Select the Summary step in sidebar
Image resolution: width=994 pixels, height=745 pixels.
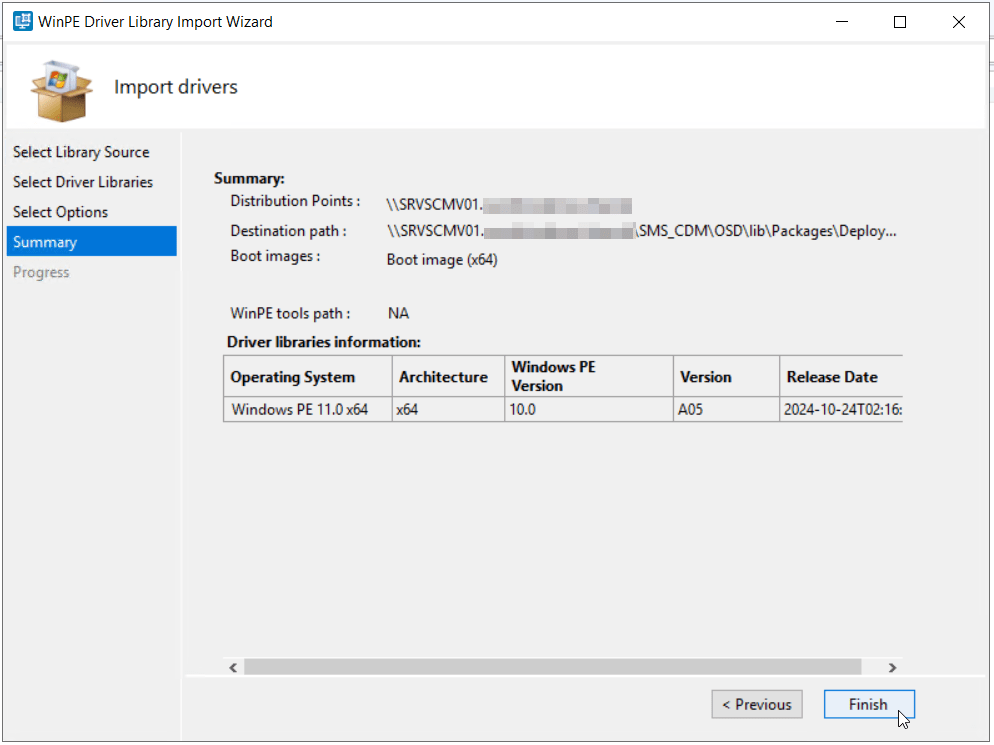(x=45, y=242)
